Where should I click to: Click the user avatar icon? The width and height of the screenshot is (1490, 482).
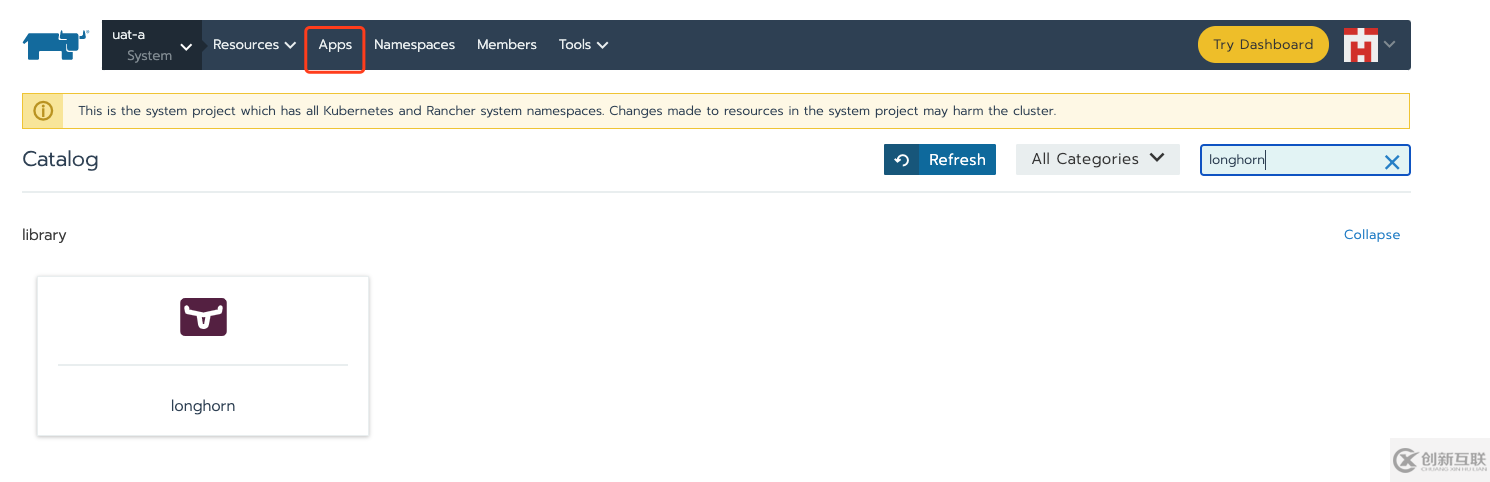point(1360,45)
